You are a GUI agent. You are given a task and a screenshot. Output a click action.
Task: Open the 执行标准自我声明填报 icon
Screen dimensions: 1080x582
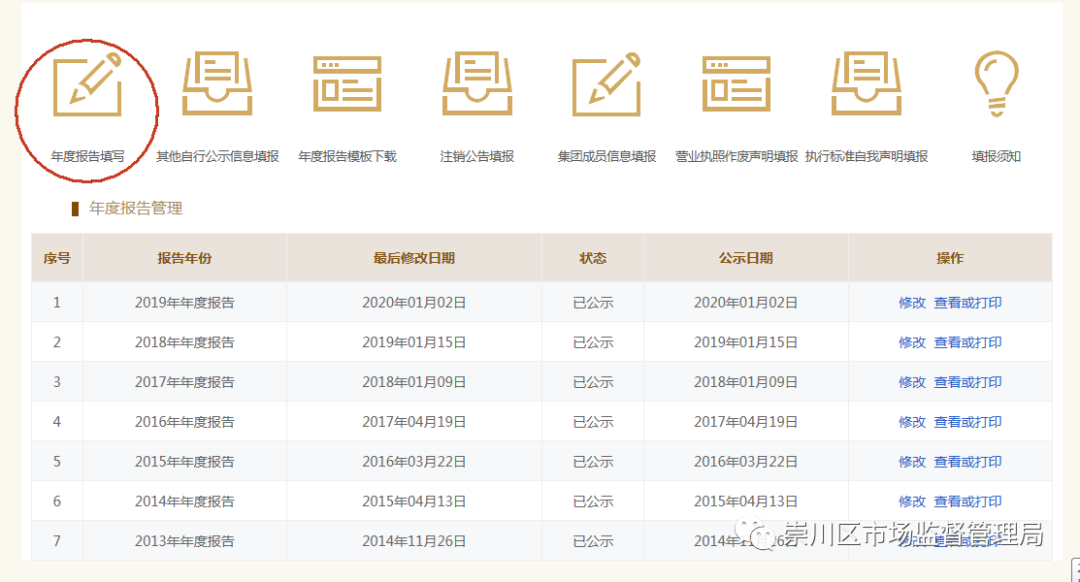(866, 84)
